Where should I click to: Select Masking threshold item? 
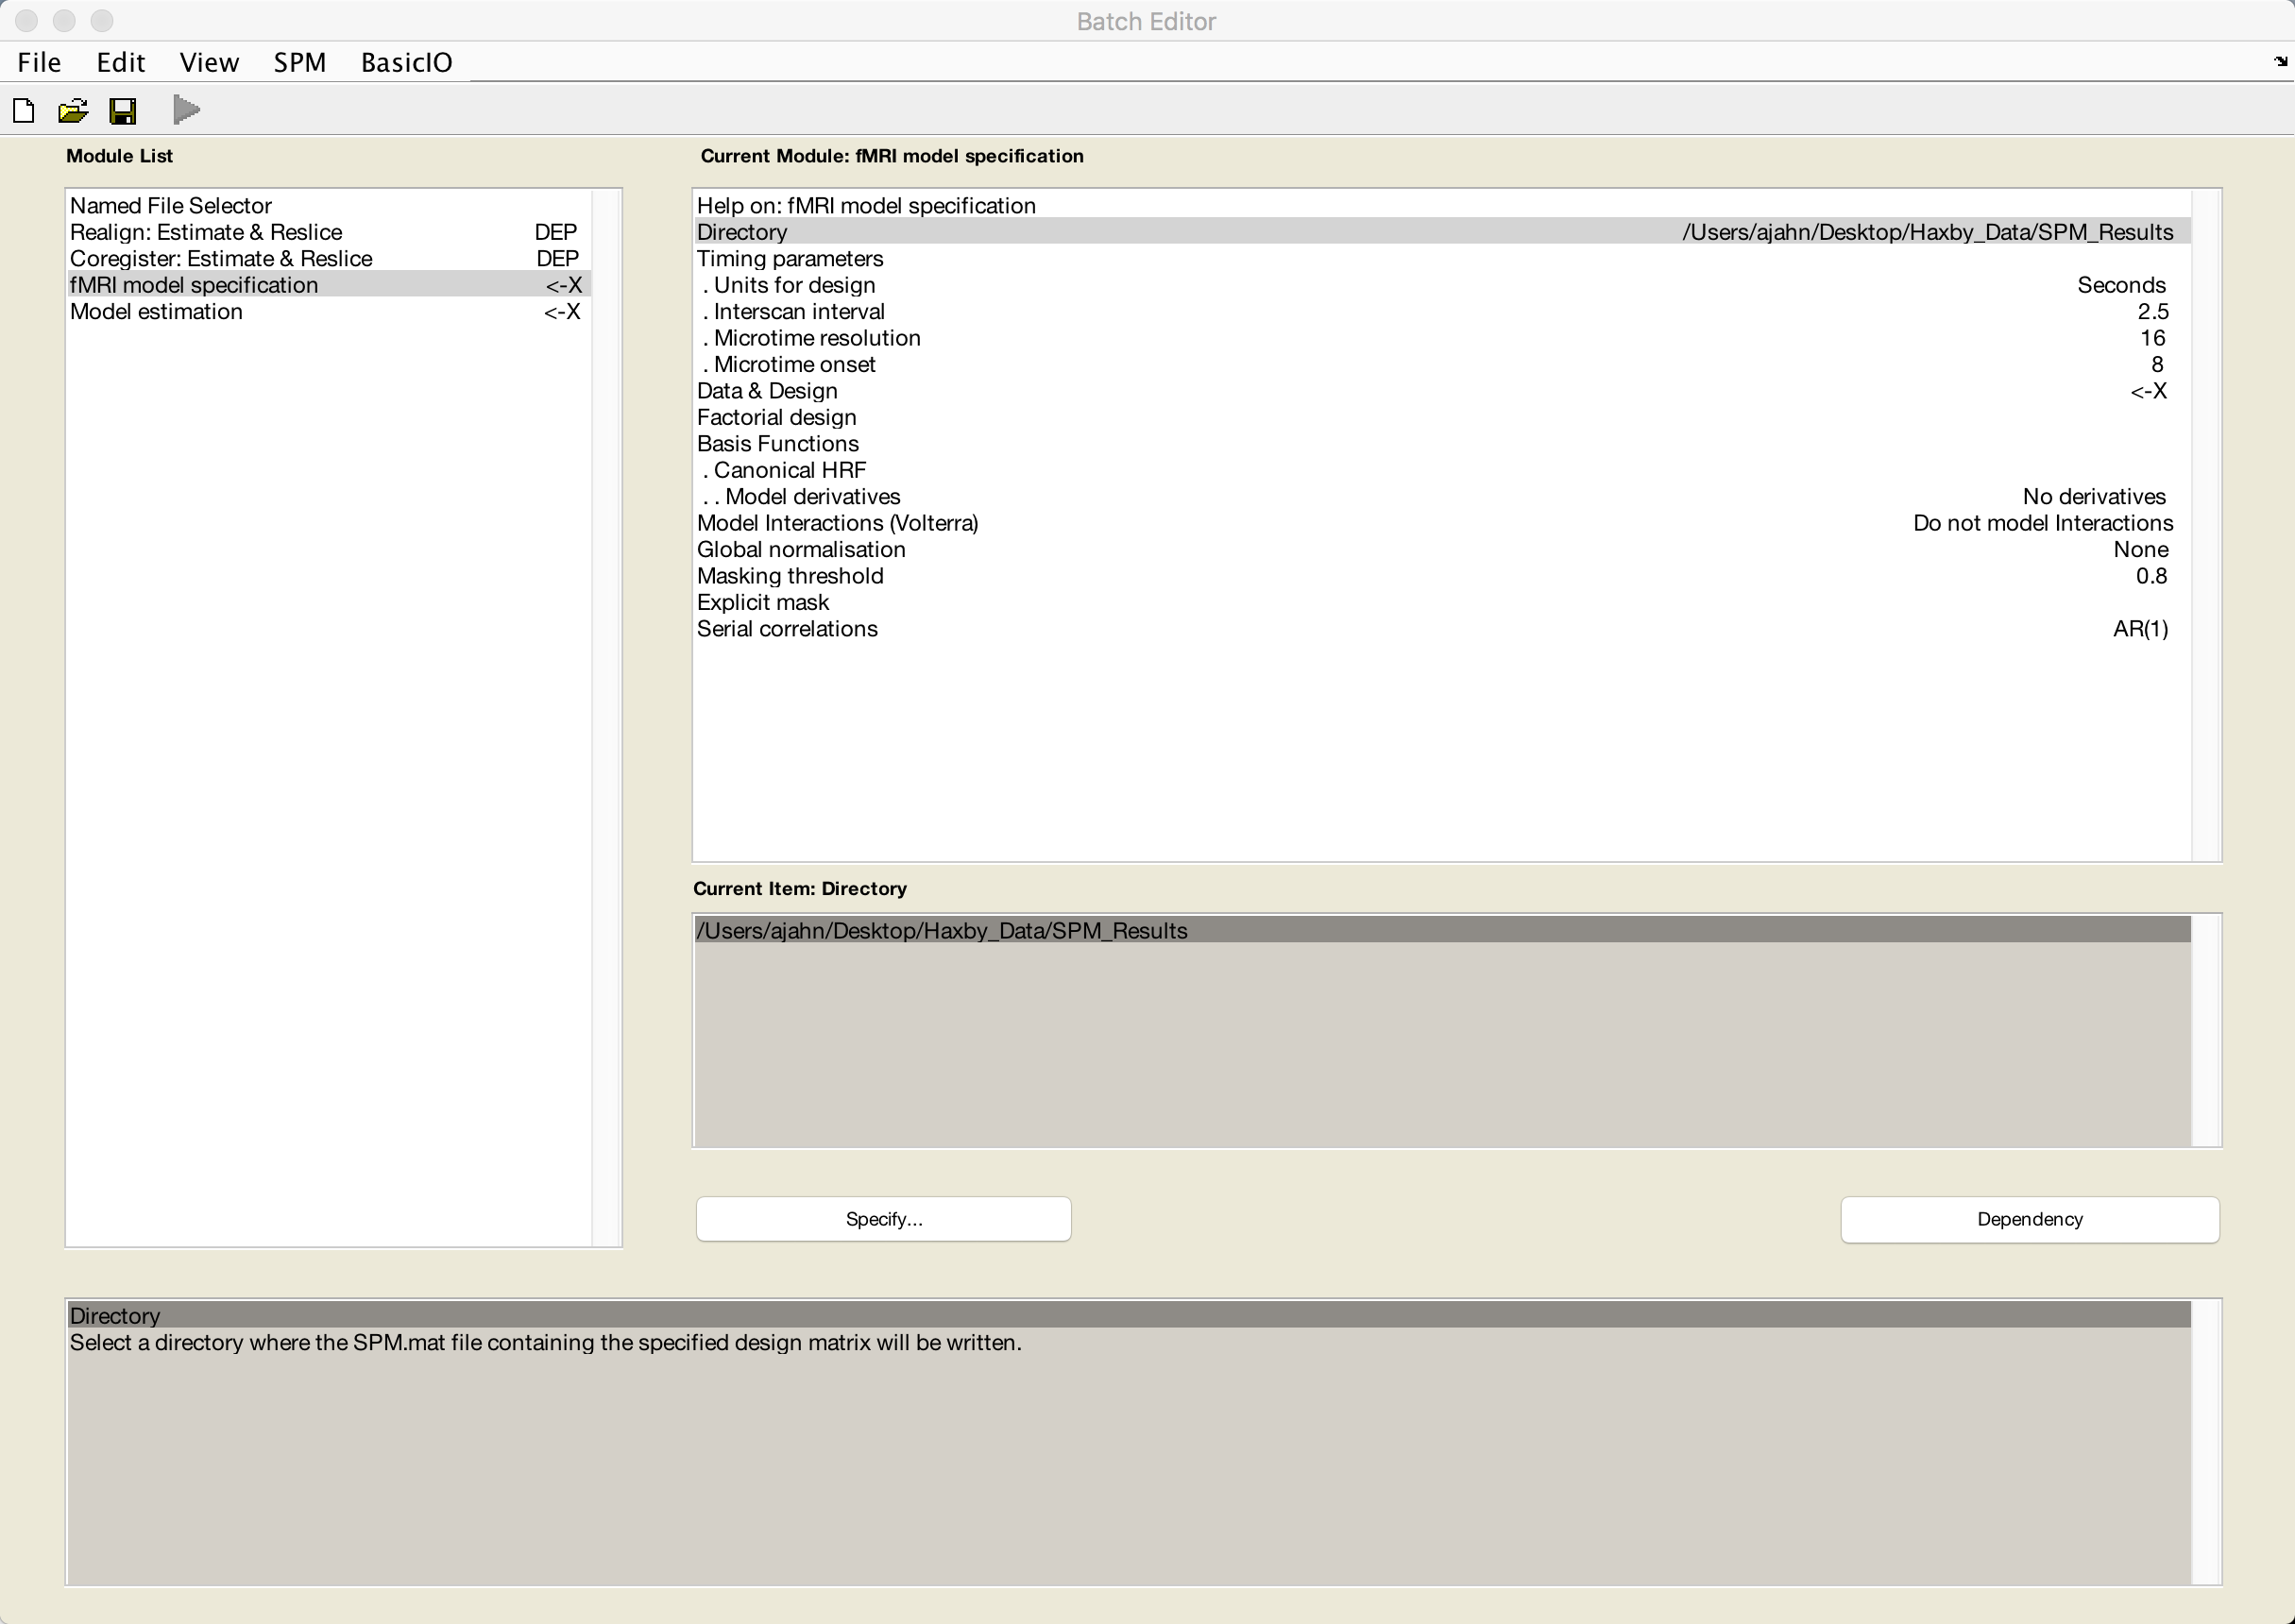pyautogui.click(x=1442, y=576)
